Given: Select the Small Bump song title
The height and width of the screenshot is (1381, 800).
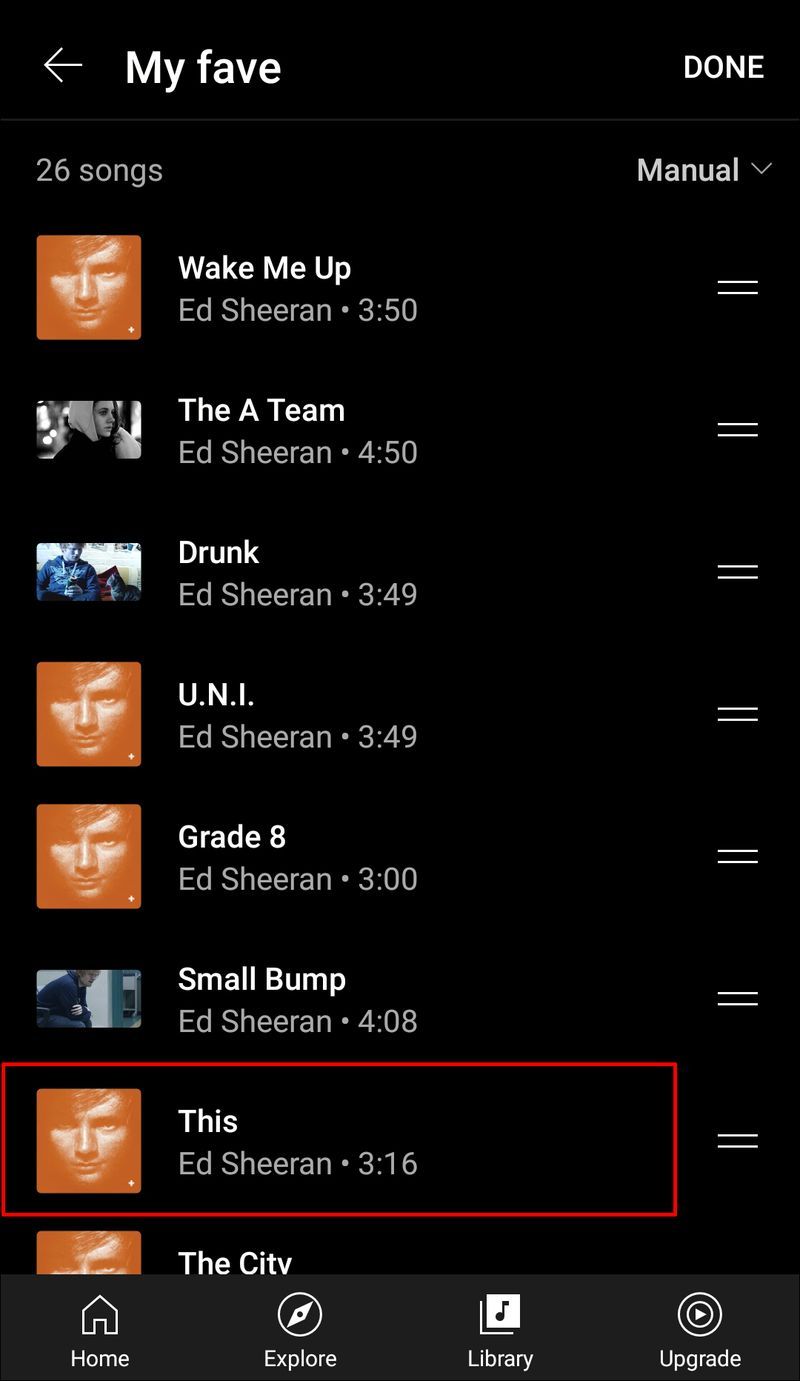Looking at the screenshot, I should point(262,979).
